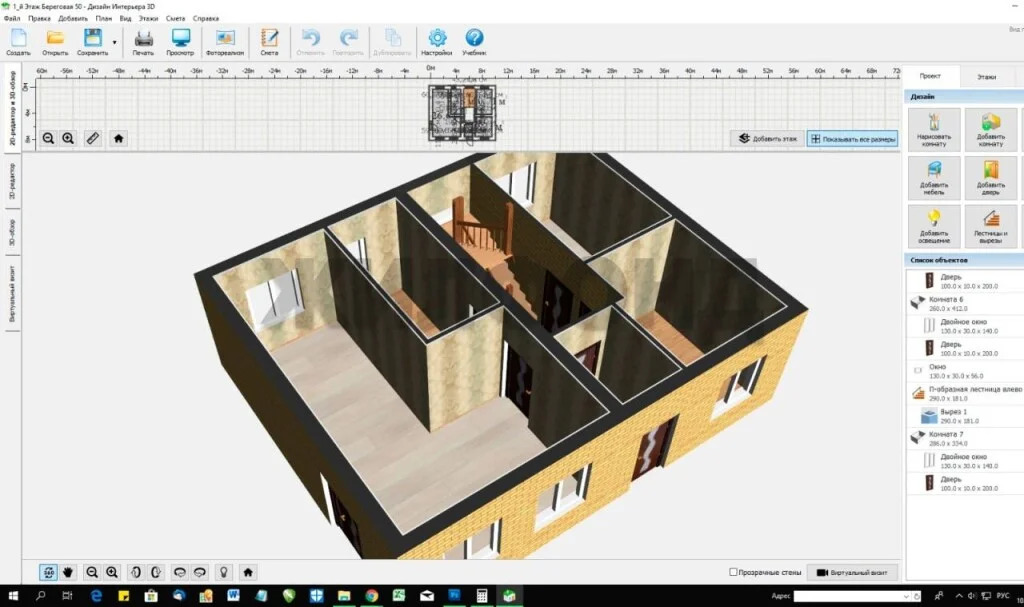Open Настройки settings gear
Image resolution: width=1024 pixels, height=607 pixels.
pyautogui.click(x=436, y=41)
